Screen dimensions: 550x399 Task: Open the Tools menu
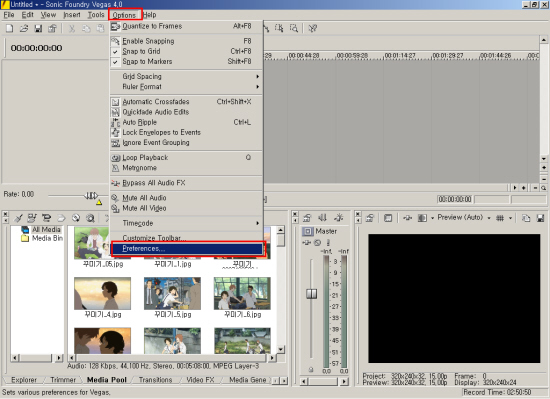[x=96, y=15]
